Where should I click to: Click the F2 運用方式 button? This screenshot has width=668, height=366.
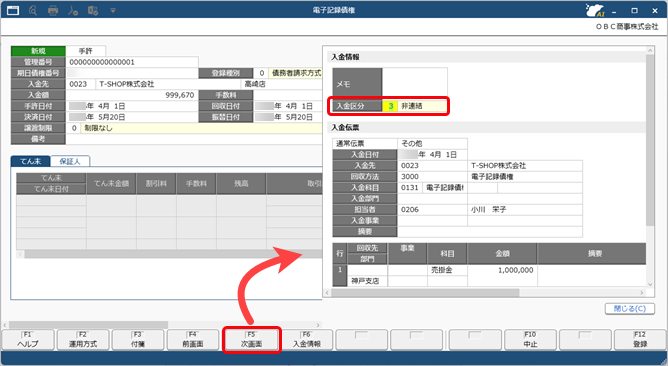point(83,340)
